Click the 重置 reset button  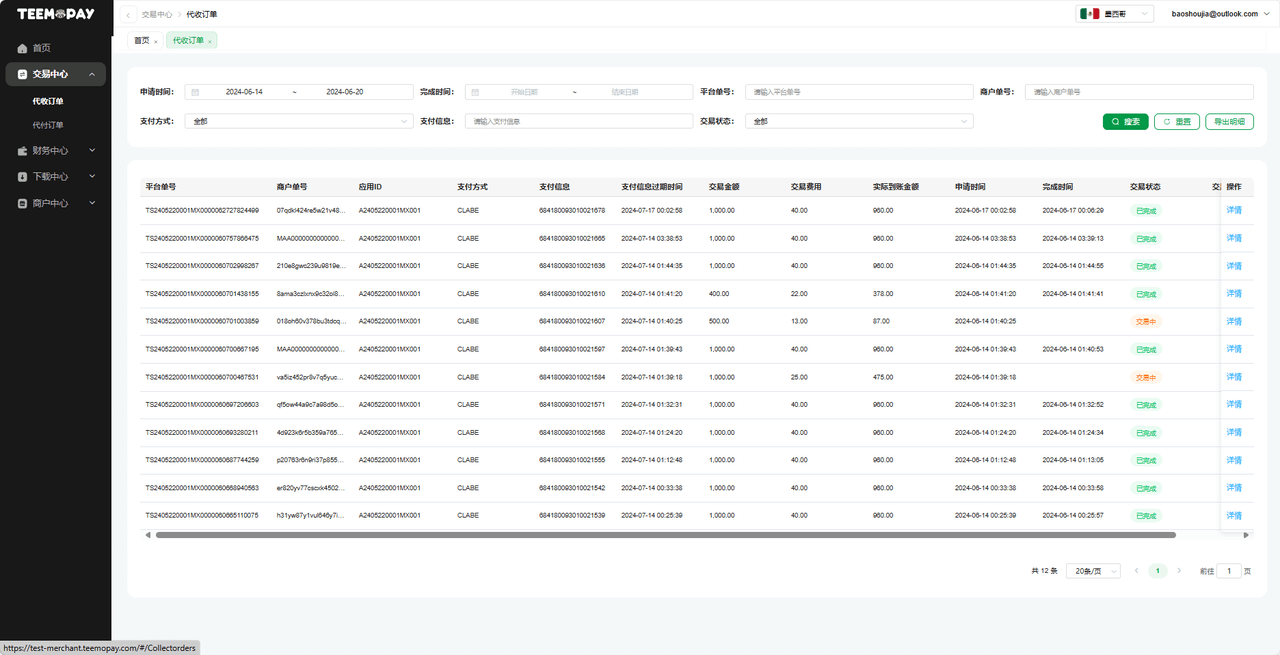[1177, 121]
